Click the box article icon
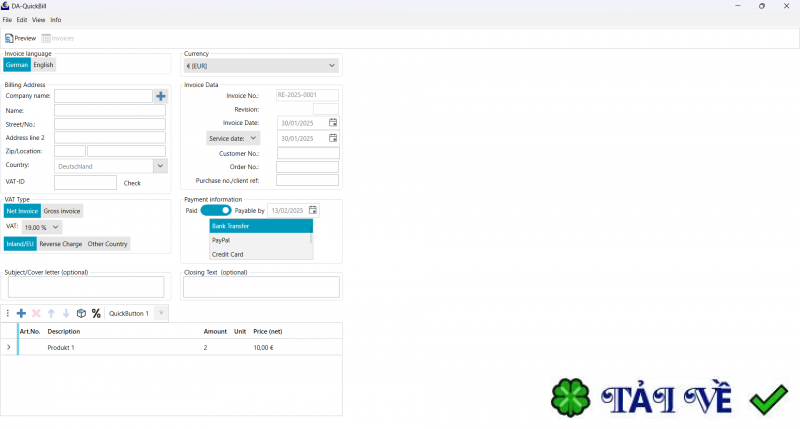The image size is (800, 429). [81, 313]
